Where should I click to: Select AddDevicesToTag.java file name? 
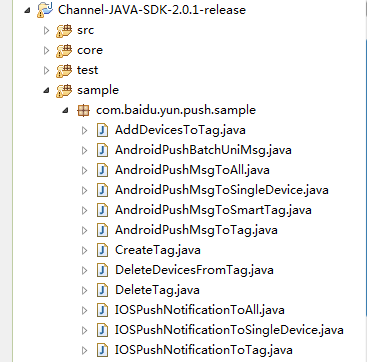tap(180, 130)
